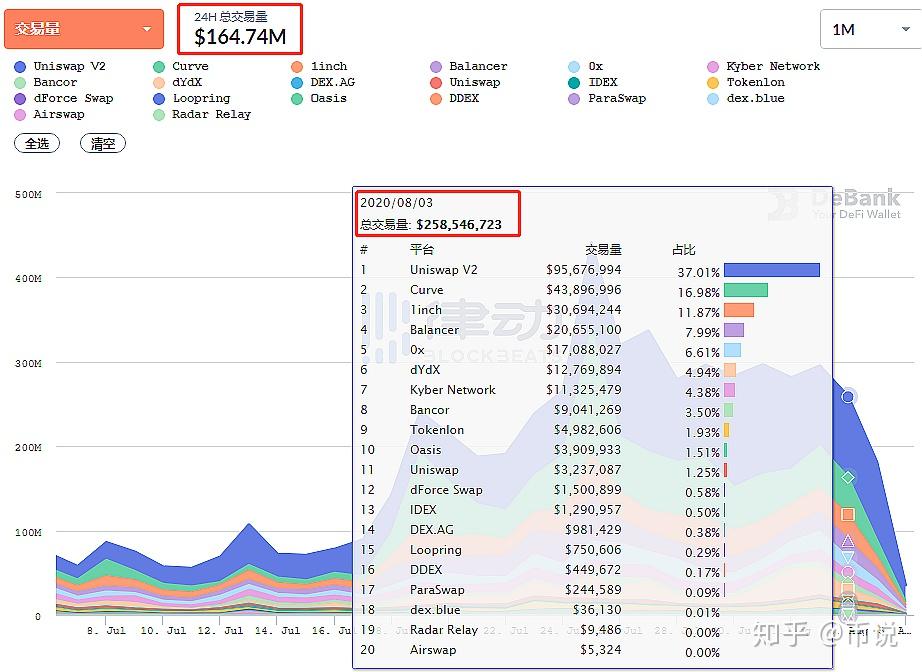Click the 占比 column header in tooltip
The image size is (922, 672).
point(684,250)
